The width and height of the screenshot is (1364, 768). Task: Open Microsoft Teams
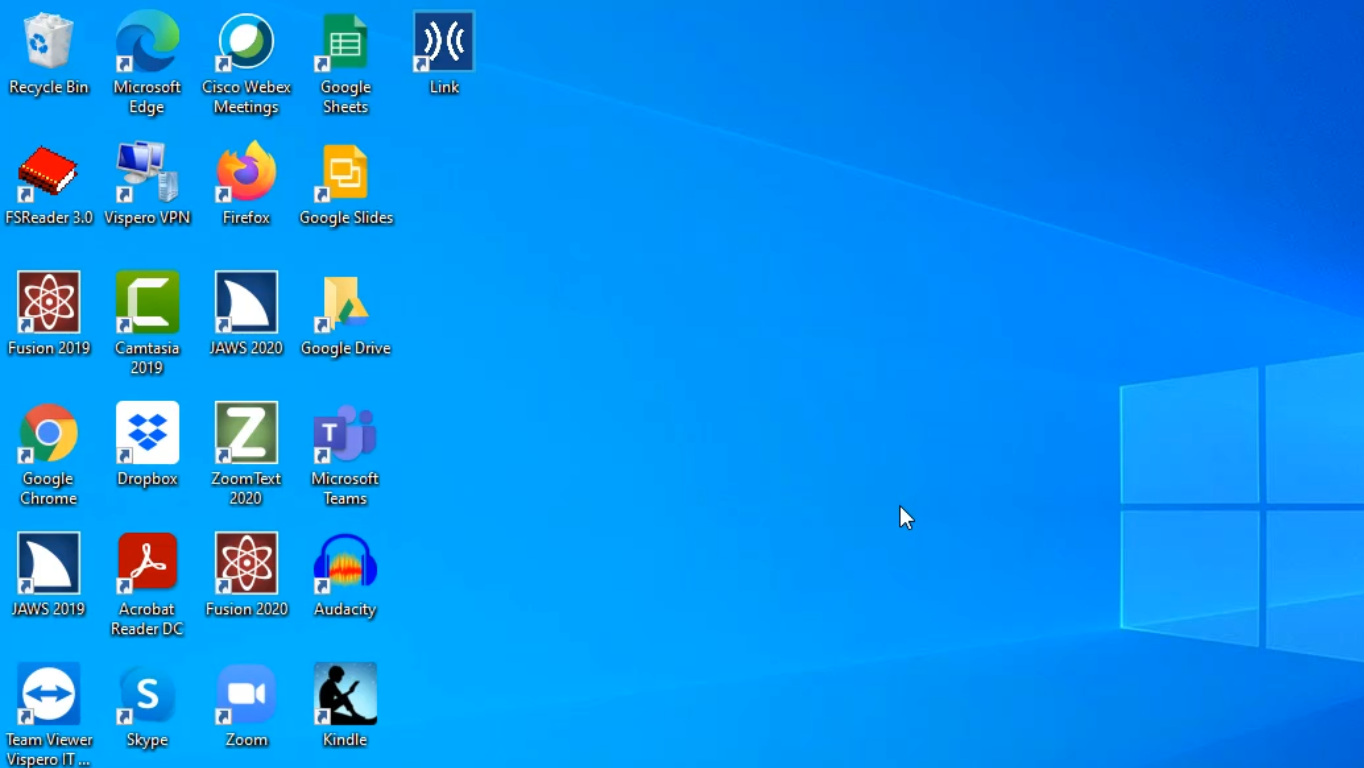[345, 433]
